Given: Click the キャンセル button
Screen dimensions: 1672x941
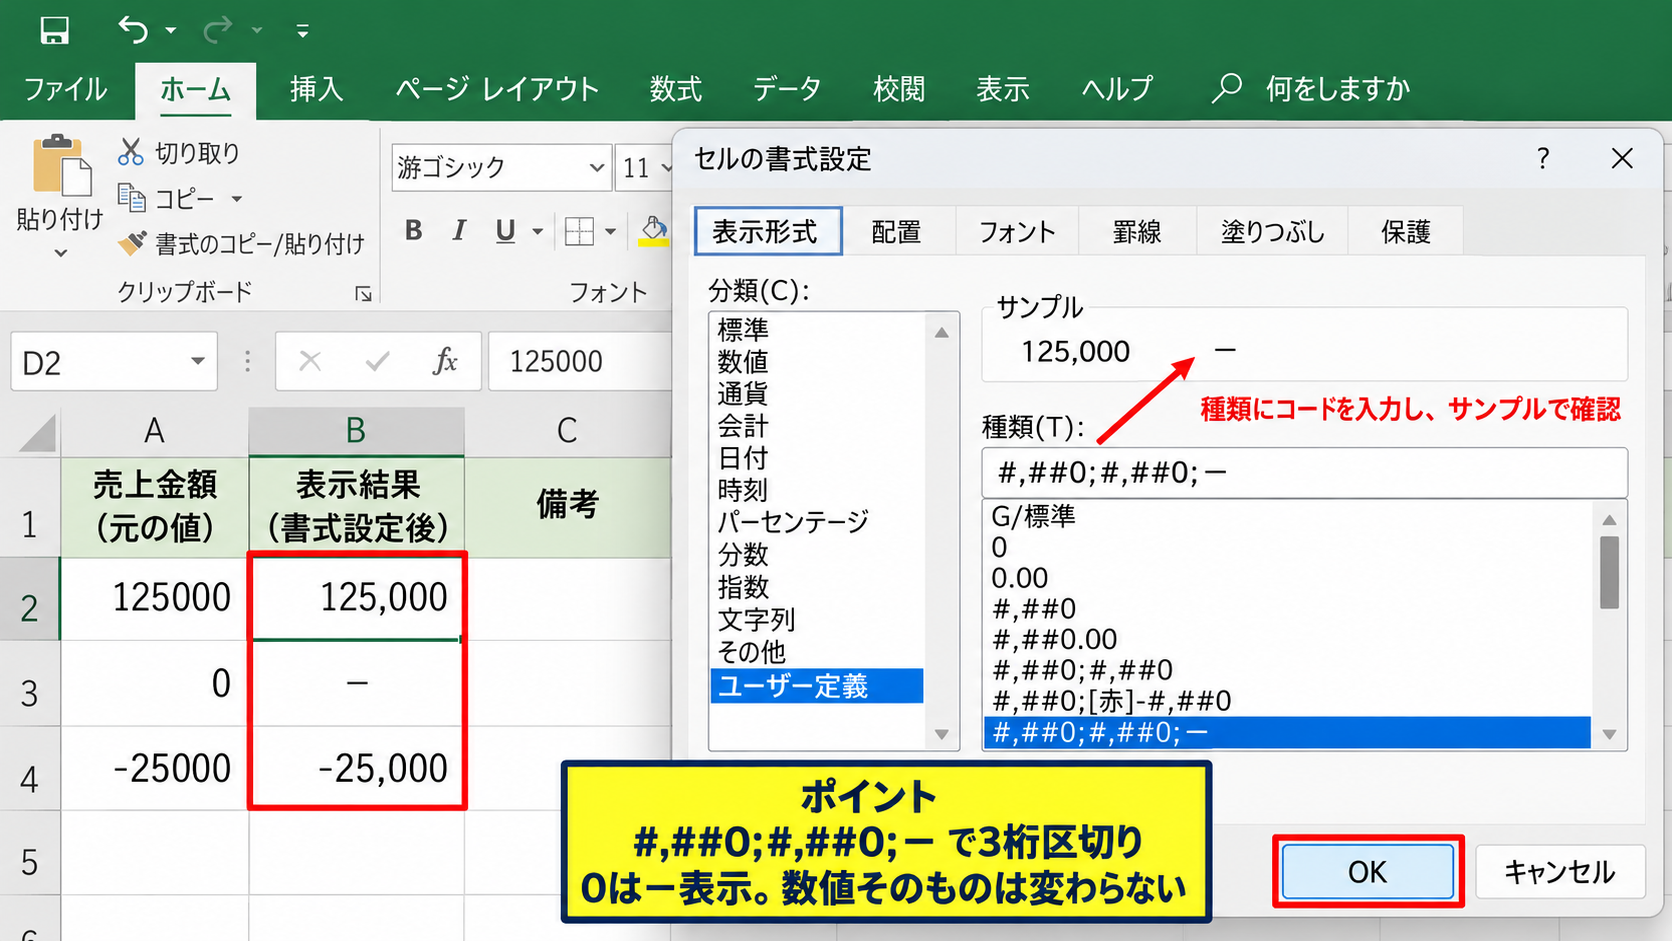Looking at the screenshot, I should coord(1559,872).
